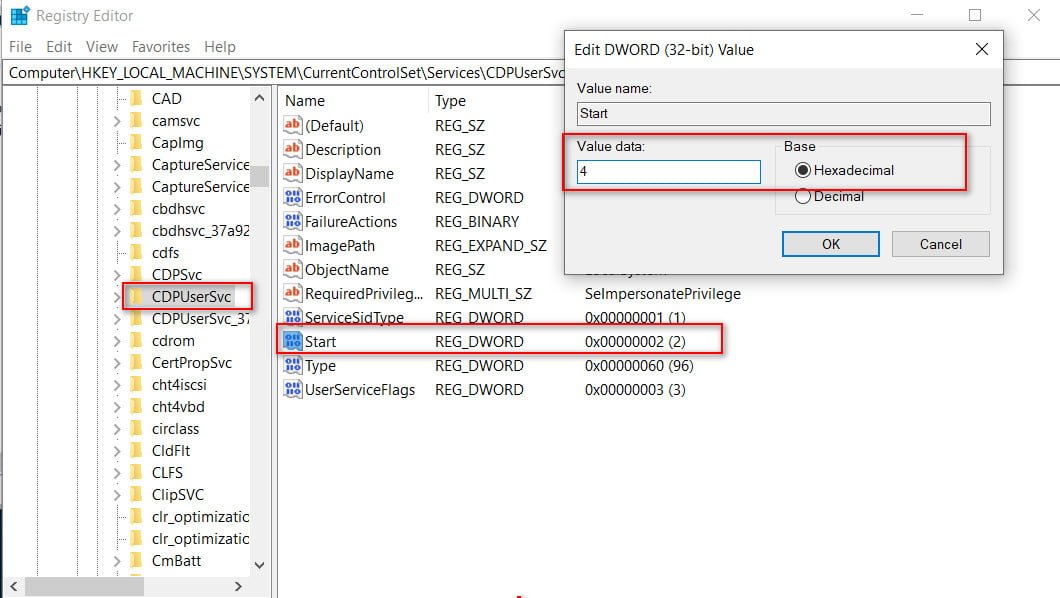Click the 0x00000060 (96) data value

639,366
